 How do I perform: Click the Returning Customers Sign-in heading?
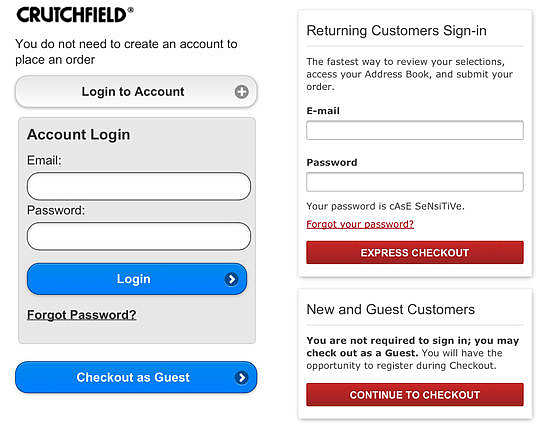click(x=396, y=31)
